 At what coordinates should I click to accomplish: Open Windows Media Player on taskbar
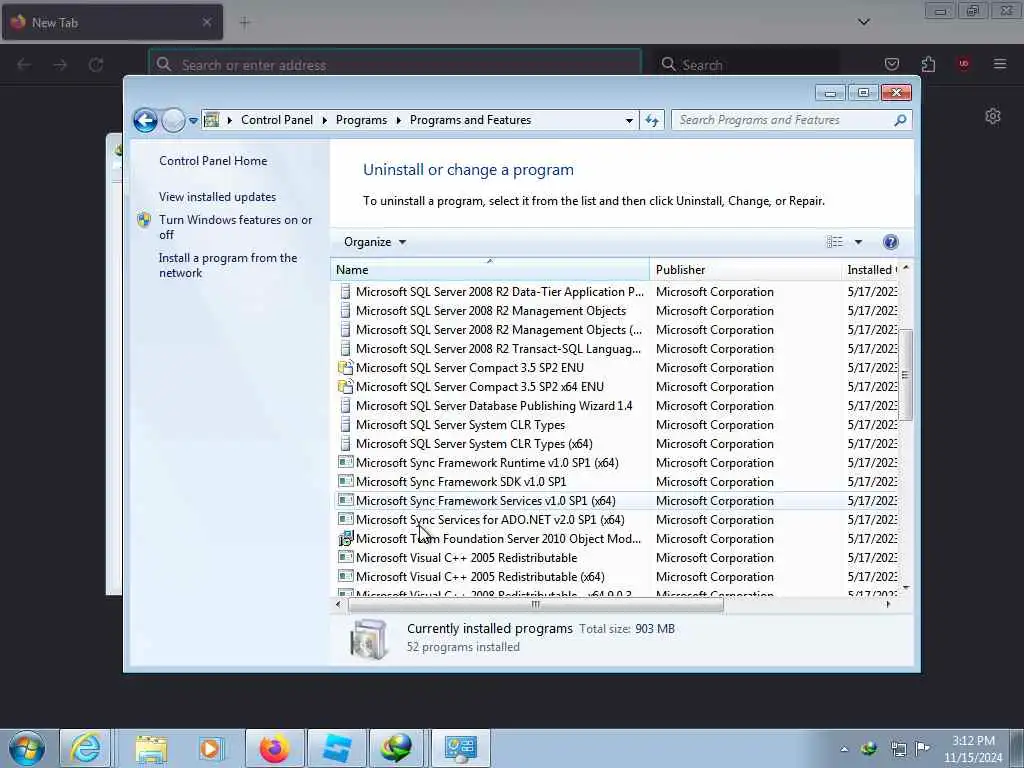(211, 748)
